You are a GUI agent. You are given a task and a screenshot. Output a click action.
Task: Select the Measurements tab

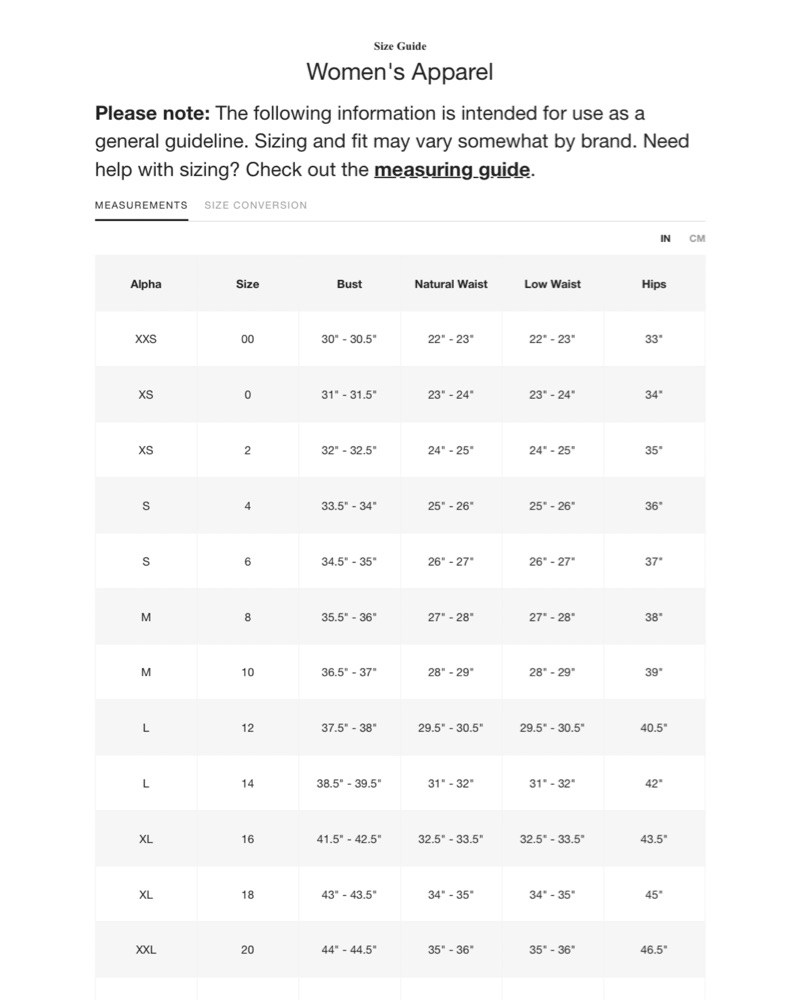click(x=142, y=205)
